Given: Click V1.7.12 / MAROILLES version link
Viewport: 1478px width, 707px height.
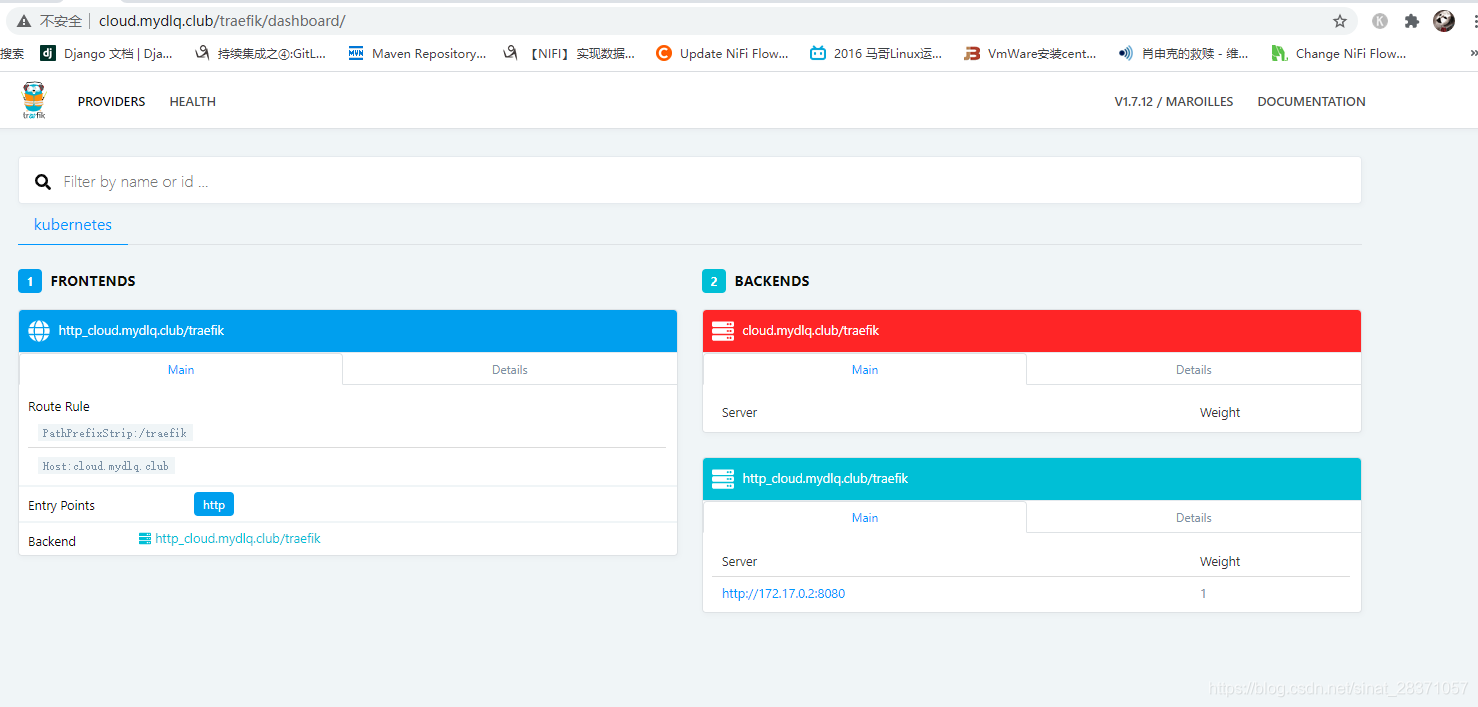Looking at the screenshot, I should (x=1174, y=102).
